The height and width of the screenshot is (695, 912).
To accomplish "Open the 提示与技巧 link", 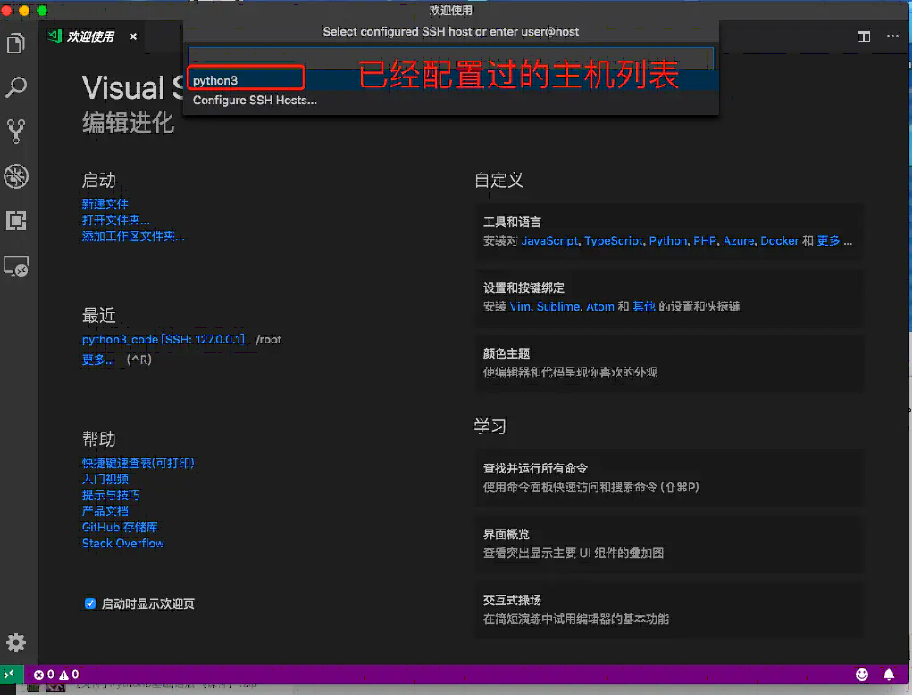I will (x=111, y=495).
